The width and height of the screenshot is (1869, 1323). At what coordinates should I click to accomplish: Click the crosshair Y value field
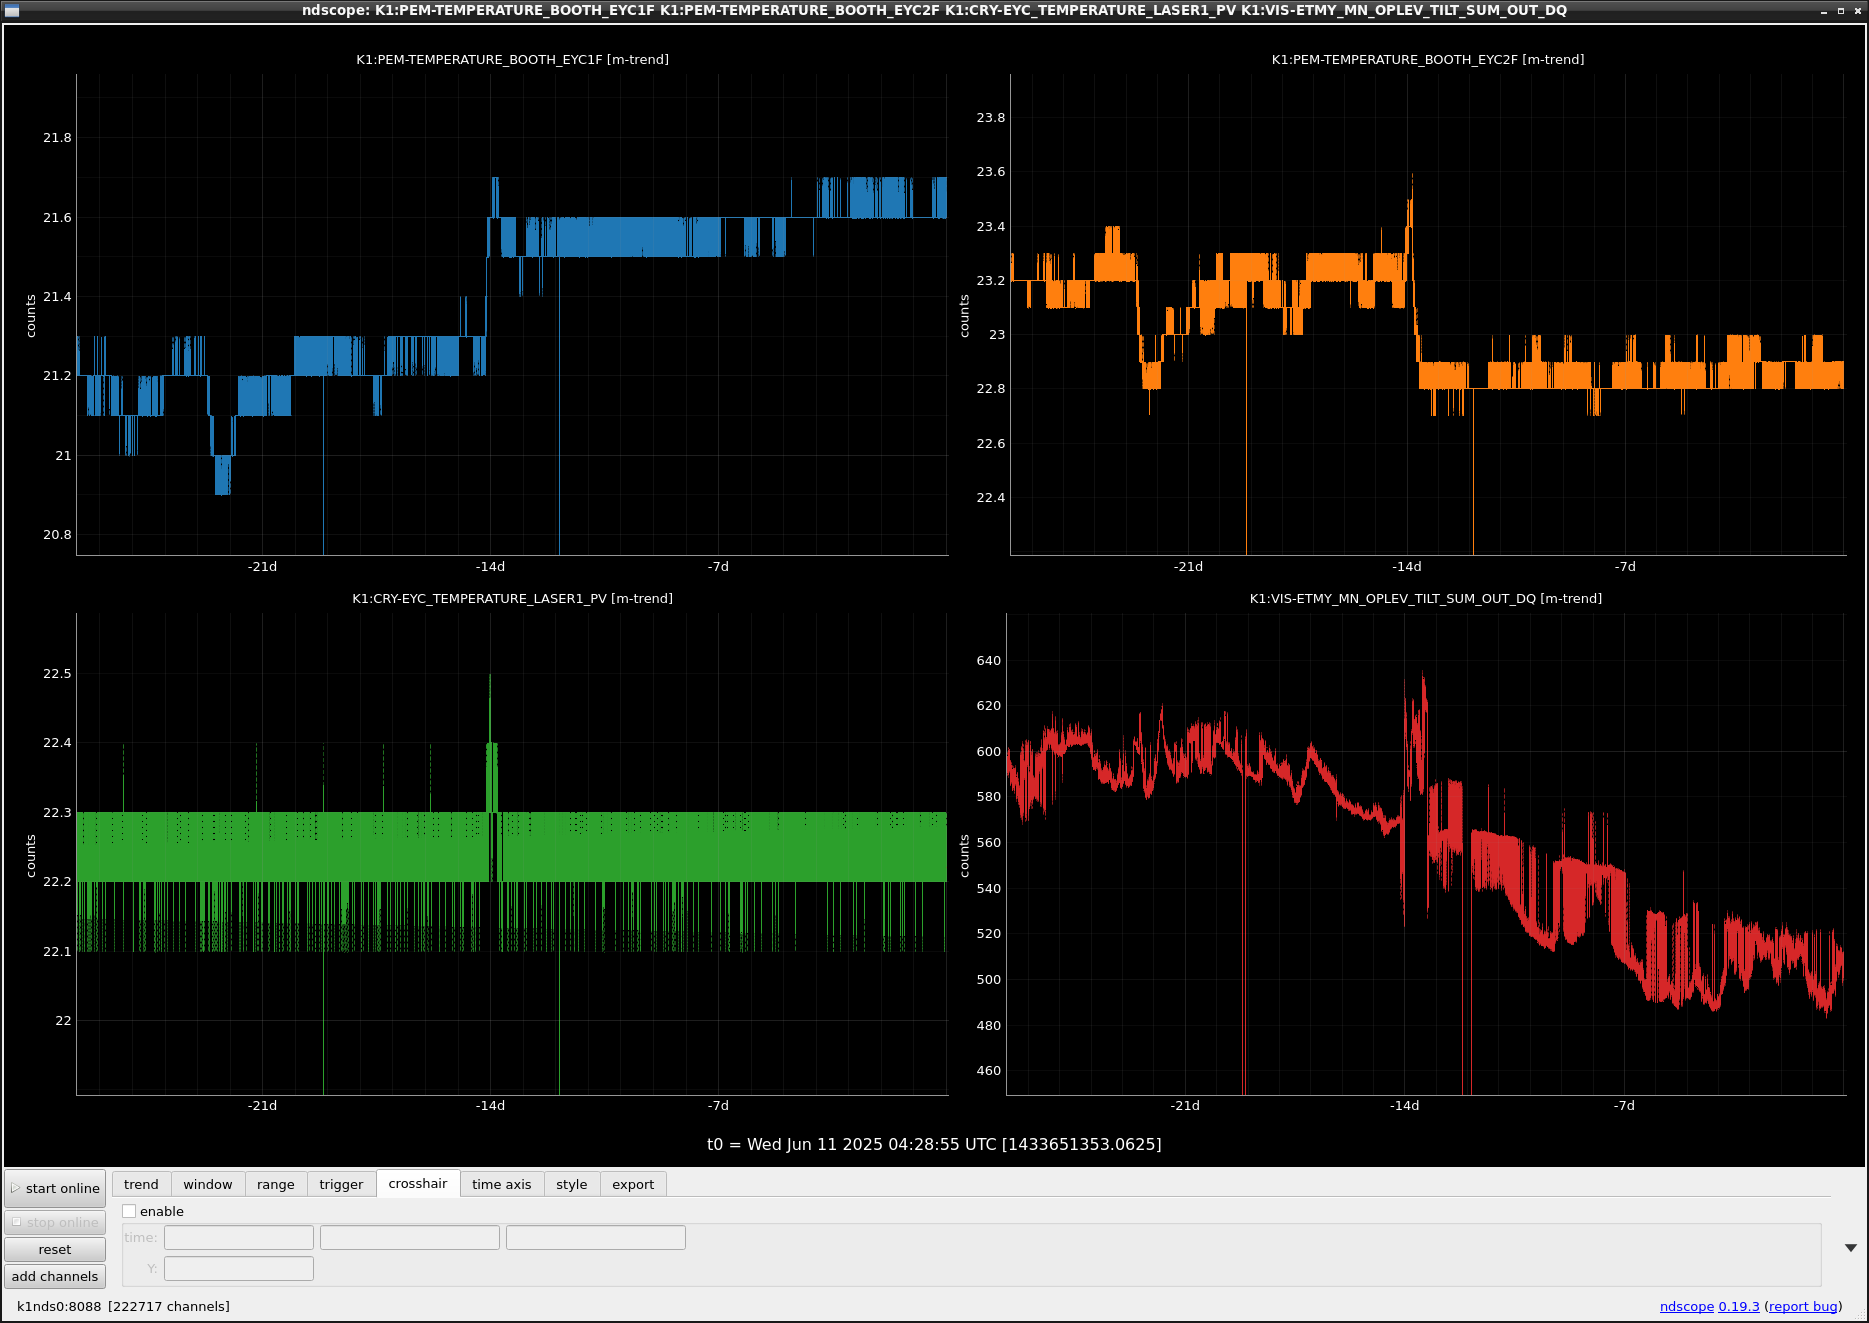tap(239, 1268)
